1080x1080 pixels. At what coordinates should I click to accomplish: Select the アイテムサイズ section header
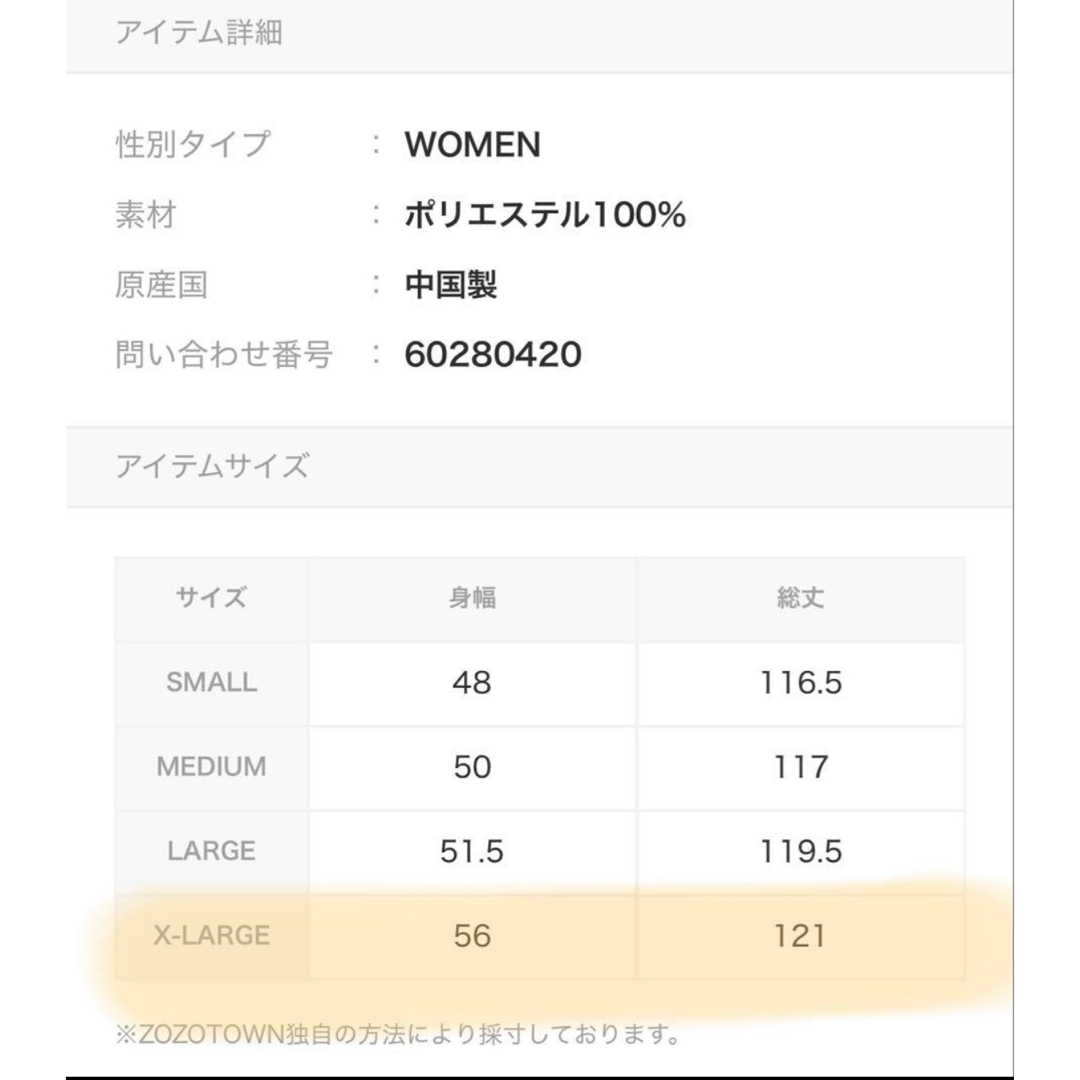pos(212,466)
